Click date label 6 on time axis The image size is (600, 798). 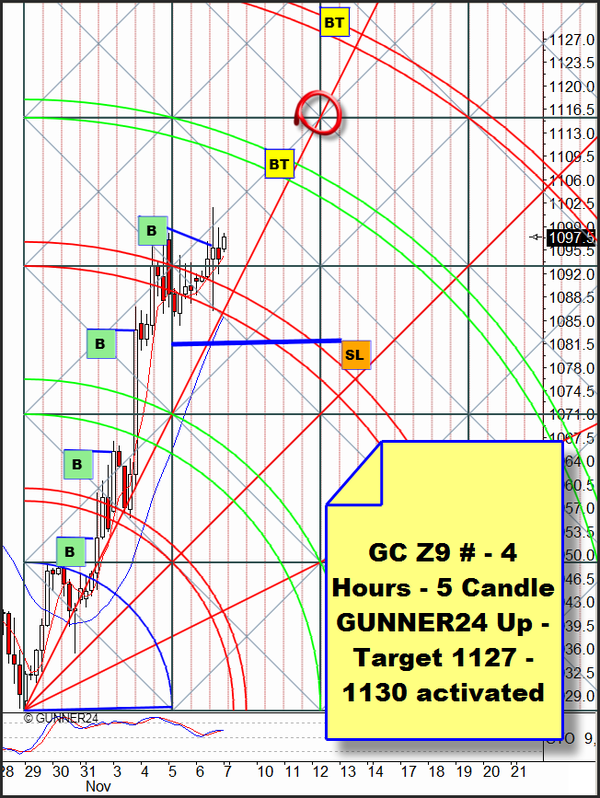click(199, 772)
